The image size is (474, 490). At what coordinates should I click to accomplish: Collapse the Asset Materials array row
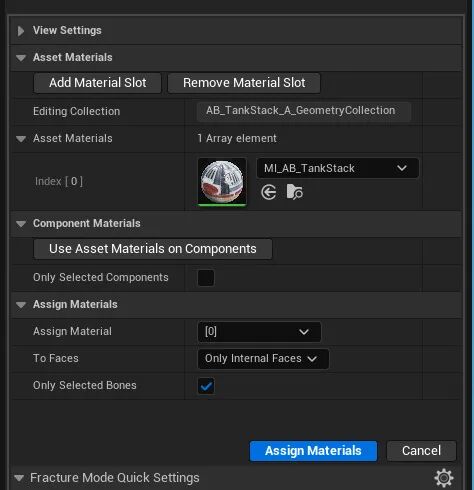21,139
